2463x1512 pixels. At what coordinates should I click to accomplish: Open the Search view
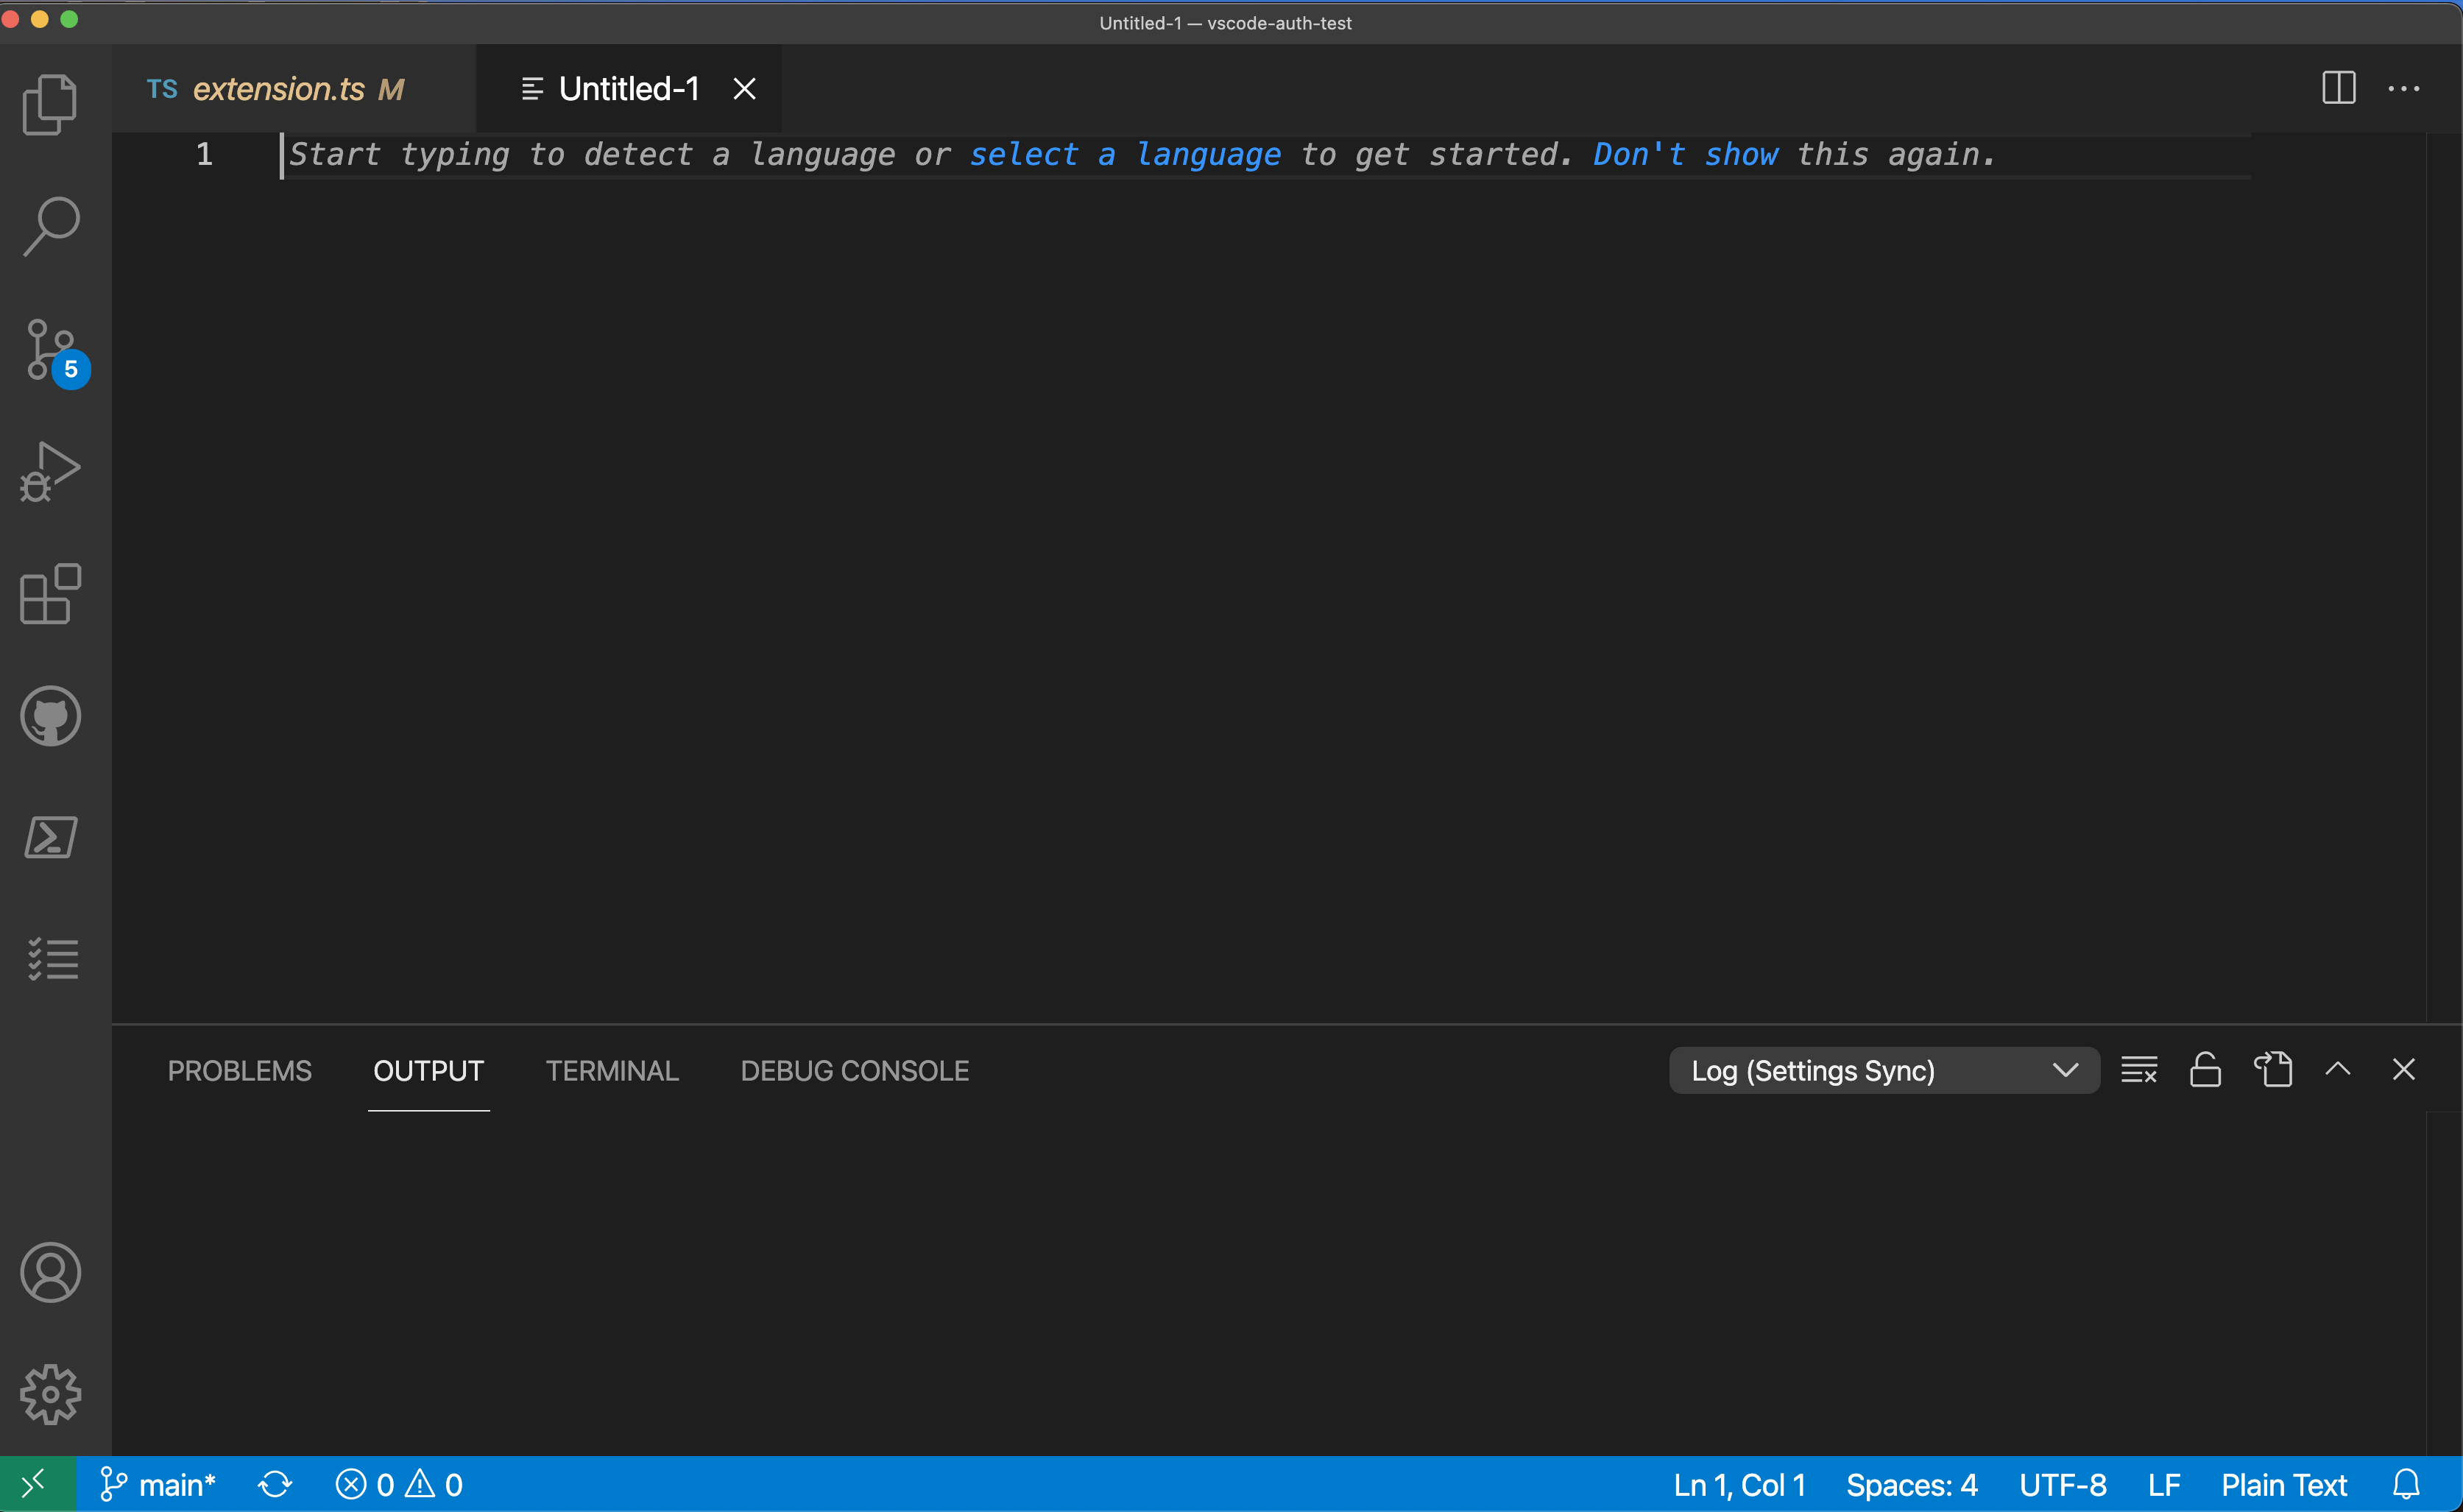coord(50,225)
